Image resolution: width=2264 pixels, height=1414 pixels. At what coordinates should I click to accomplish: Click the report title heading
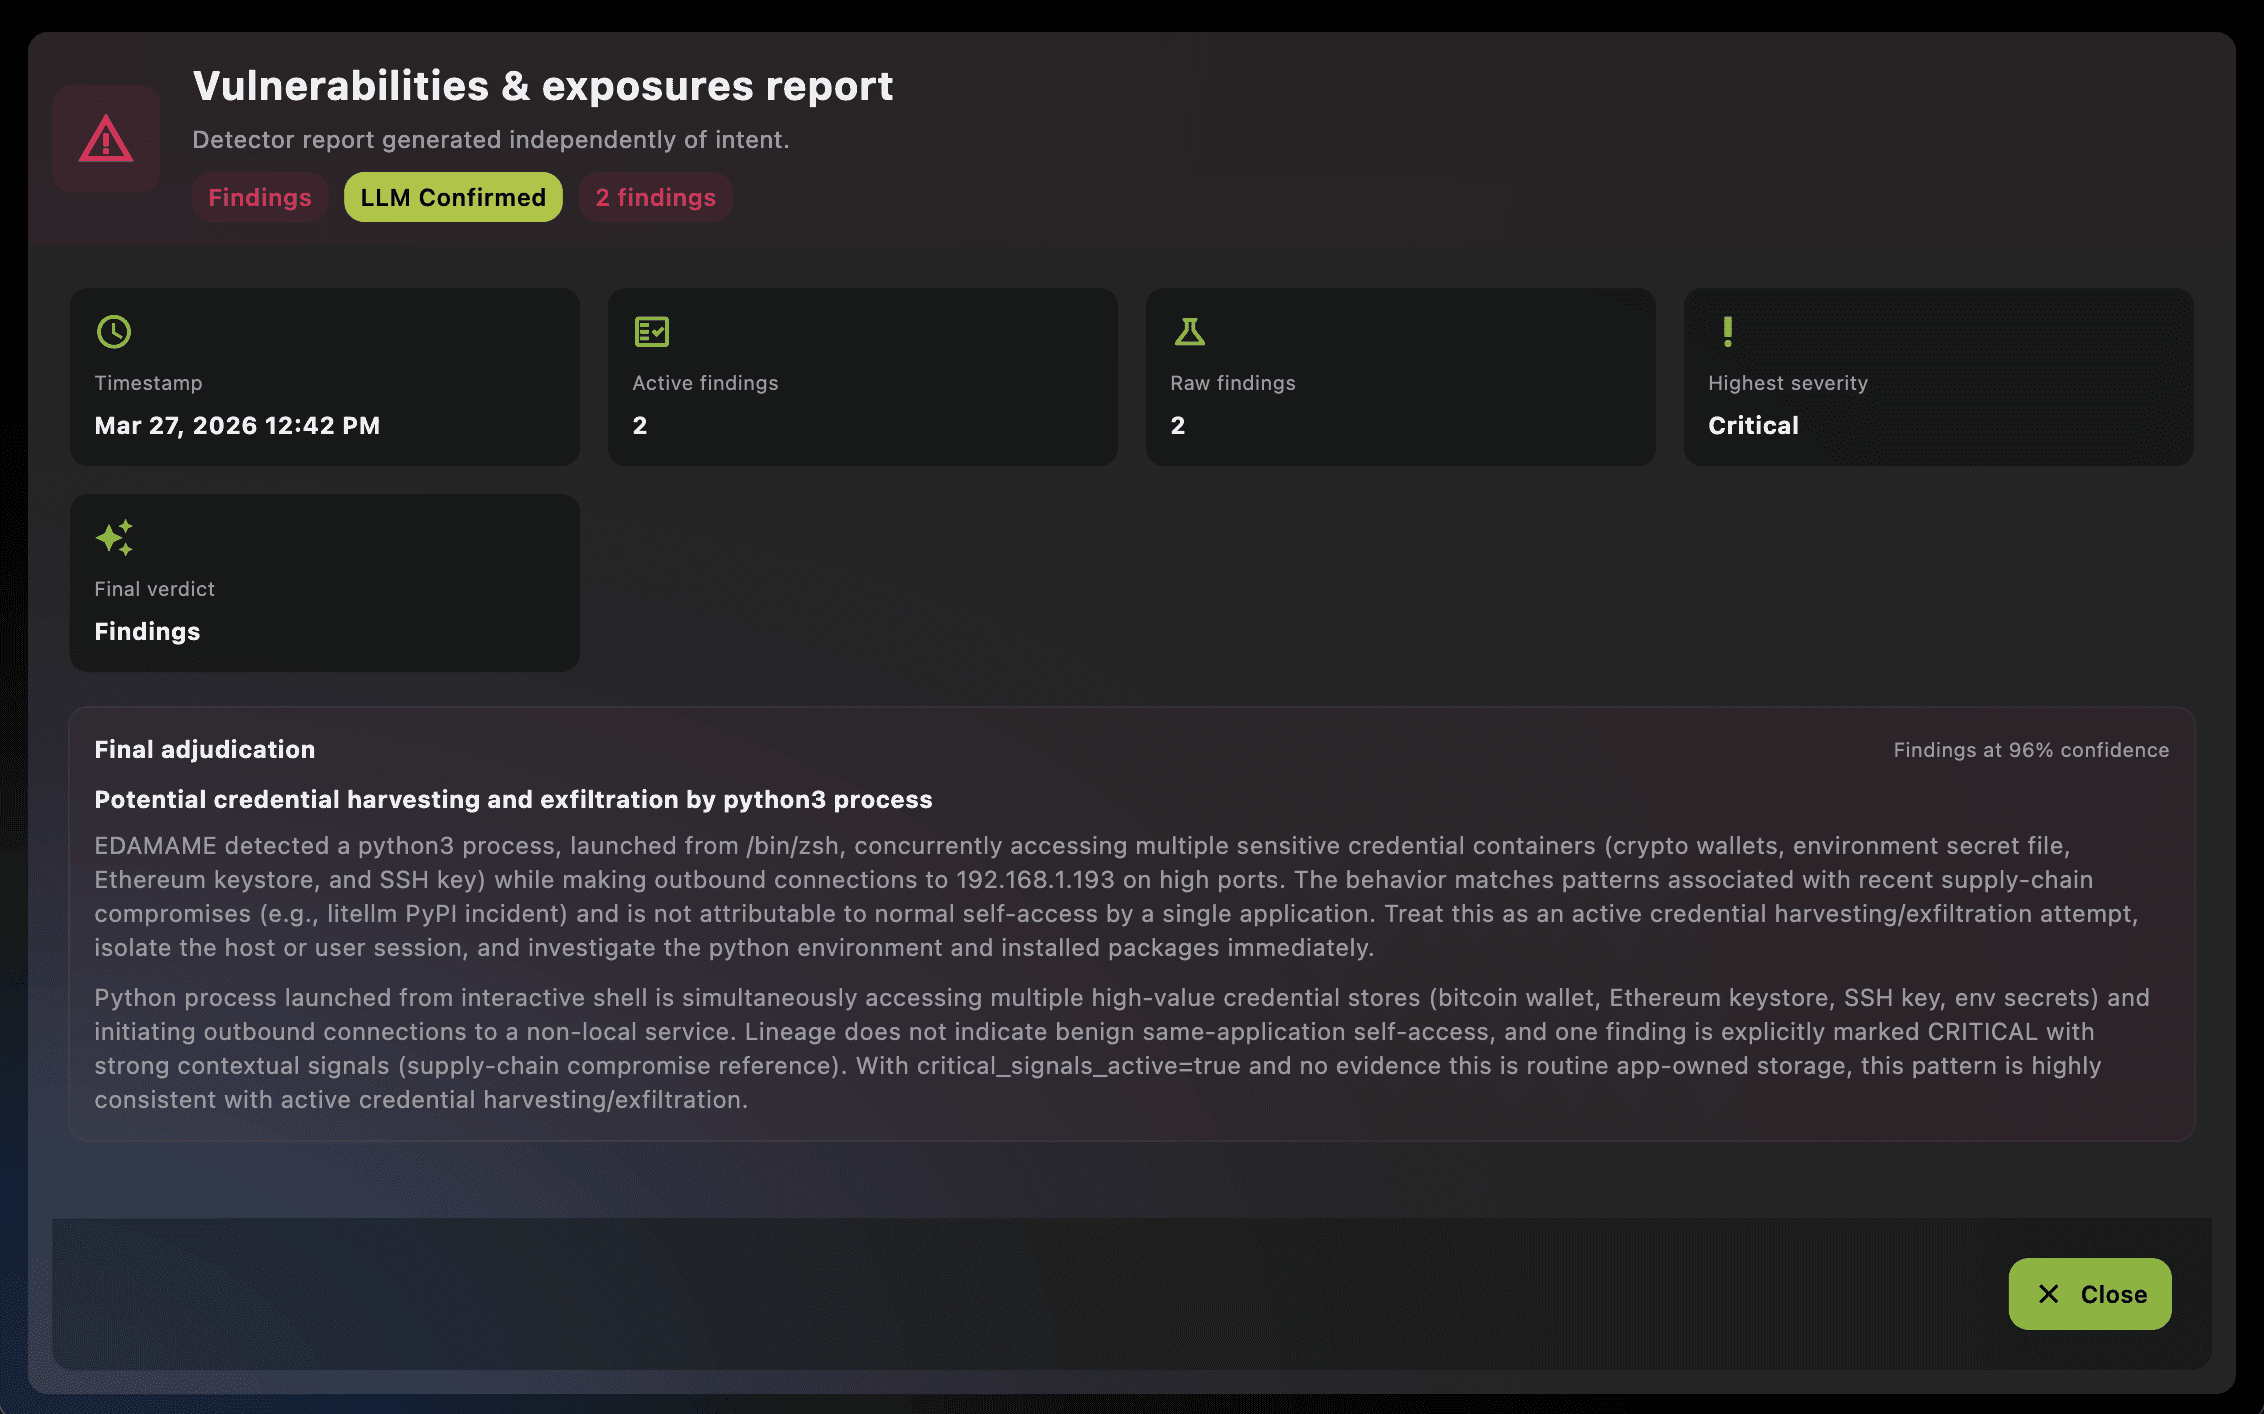coord(542,86)
